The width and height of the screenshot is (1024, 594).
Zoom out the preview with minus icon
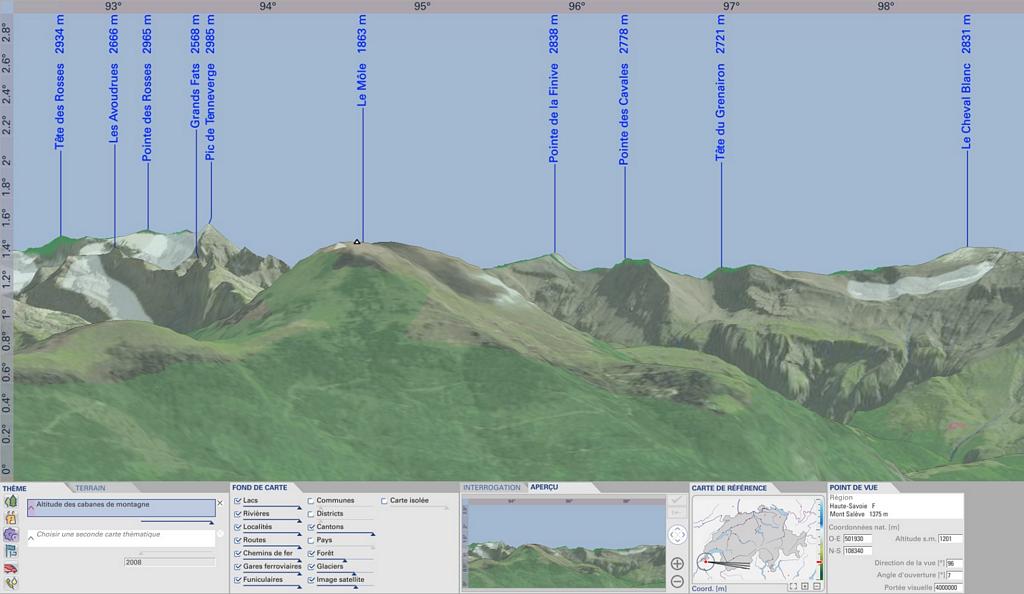[677, 581]
